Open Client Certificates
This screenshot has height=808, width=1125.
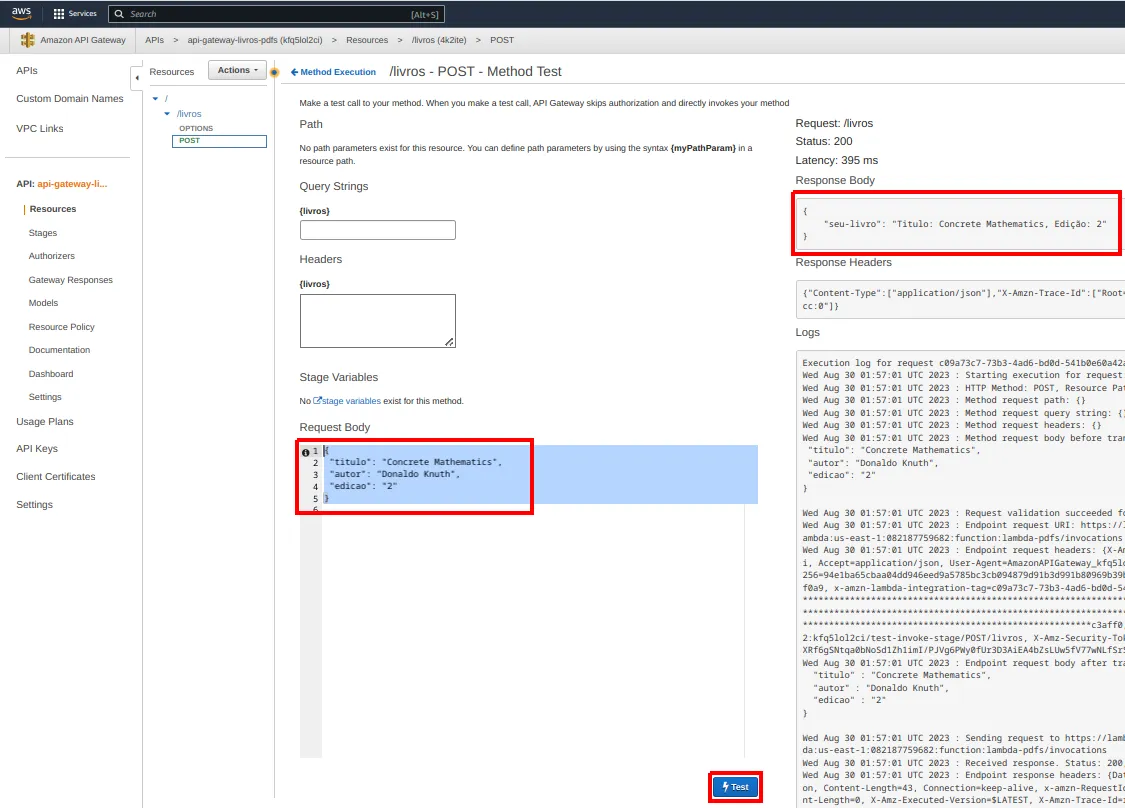pos(55,476)
